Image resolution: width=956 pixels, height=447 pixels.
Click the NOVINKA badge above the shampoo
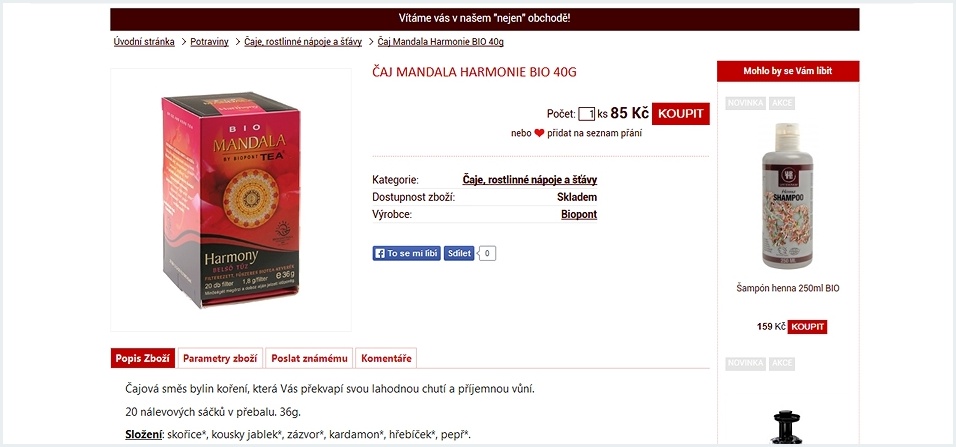point(746,103)
